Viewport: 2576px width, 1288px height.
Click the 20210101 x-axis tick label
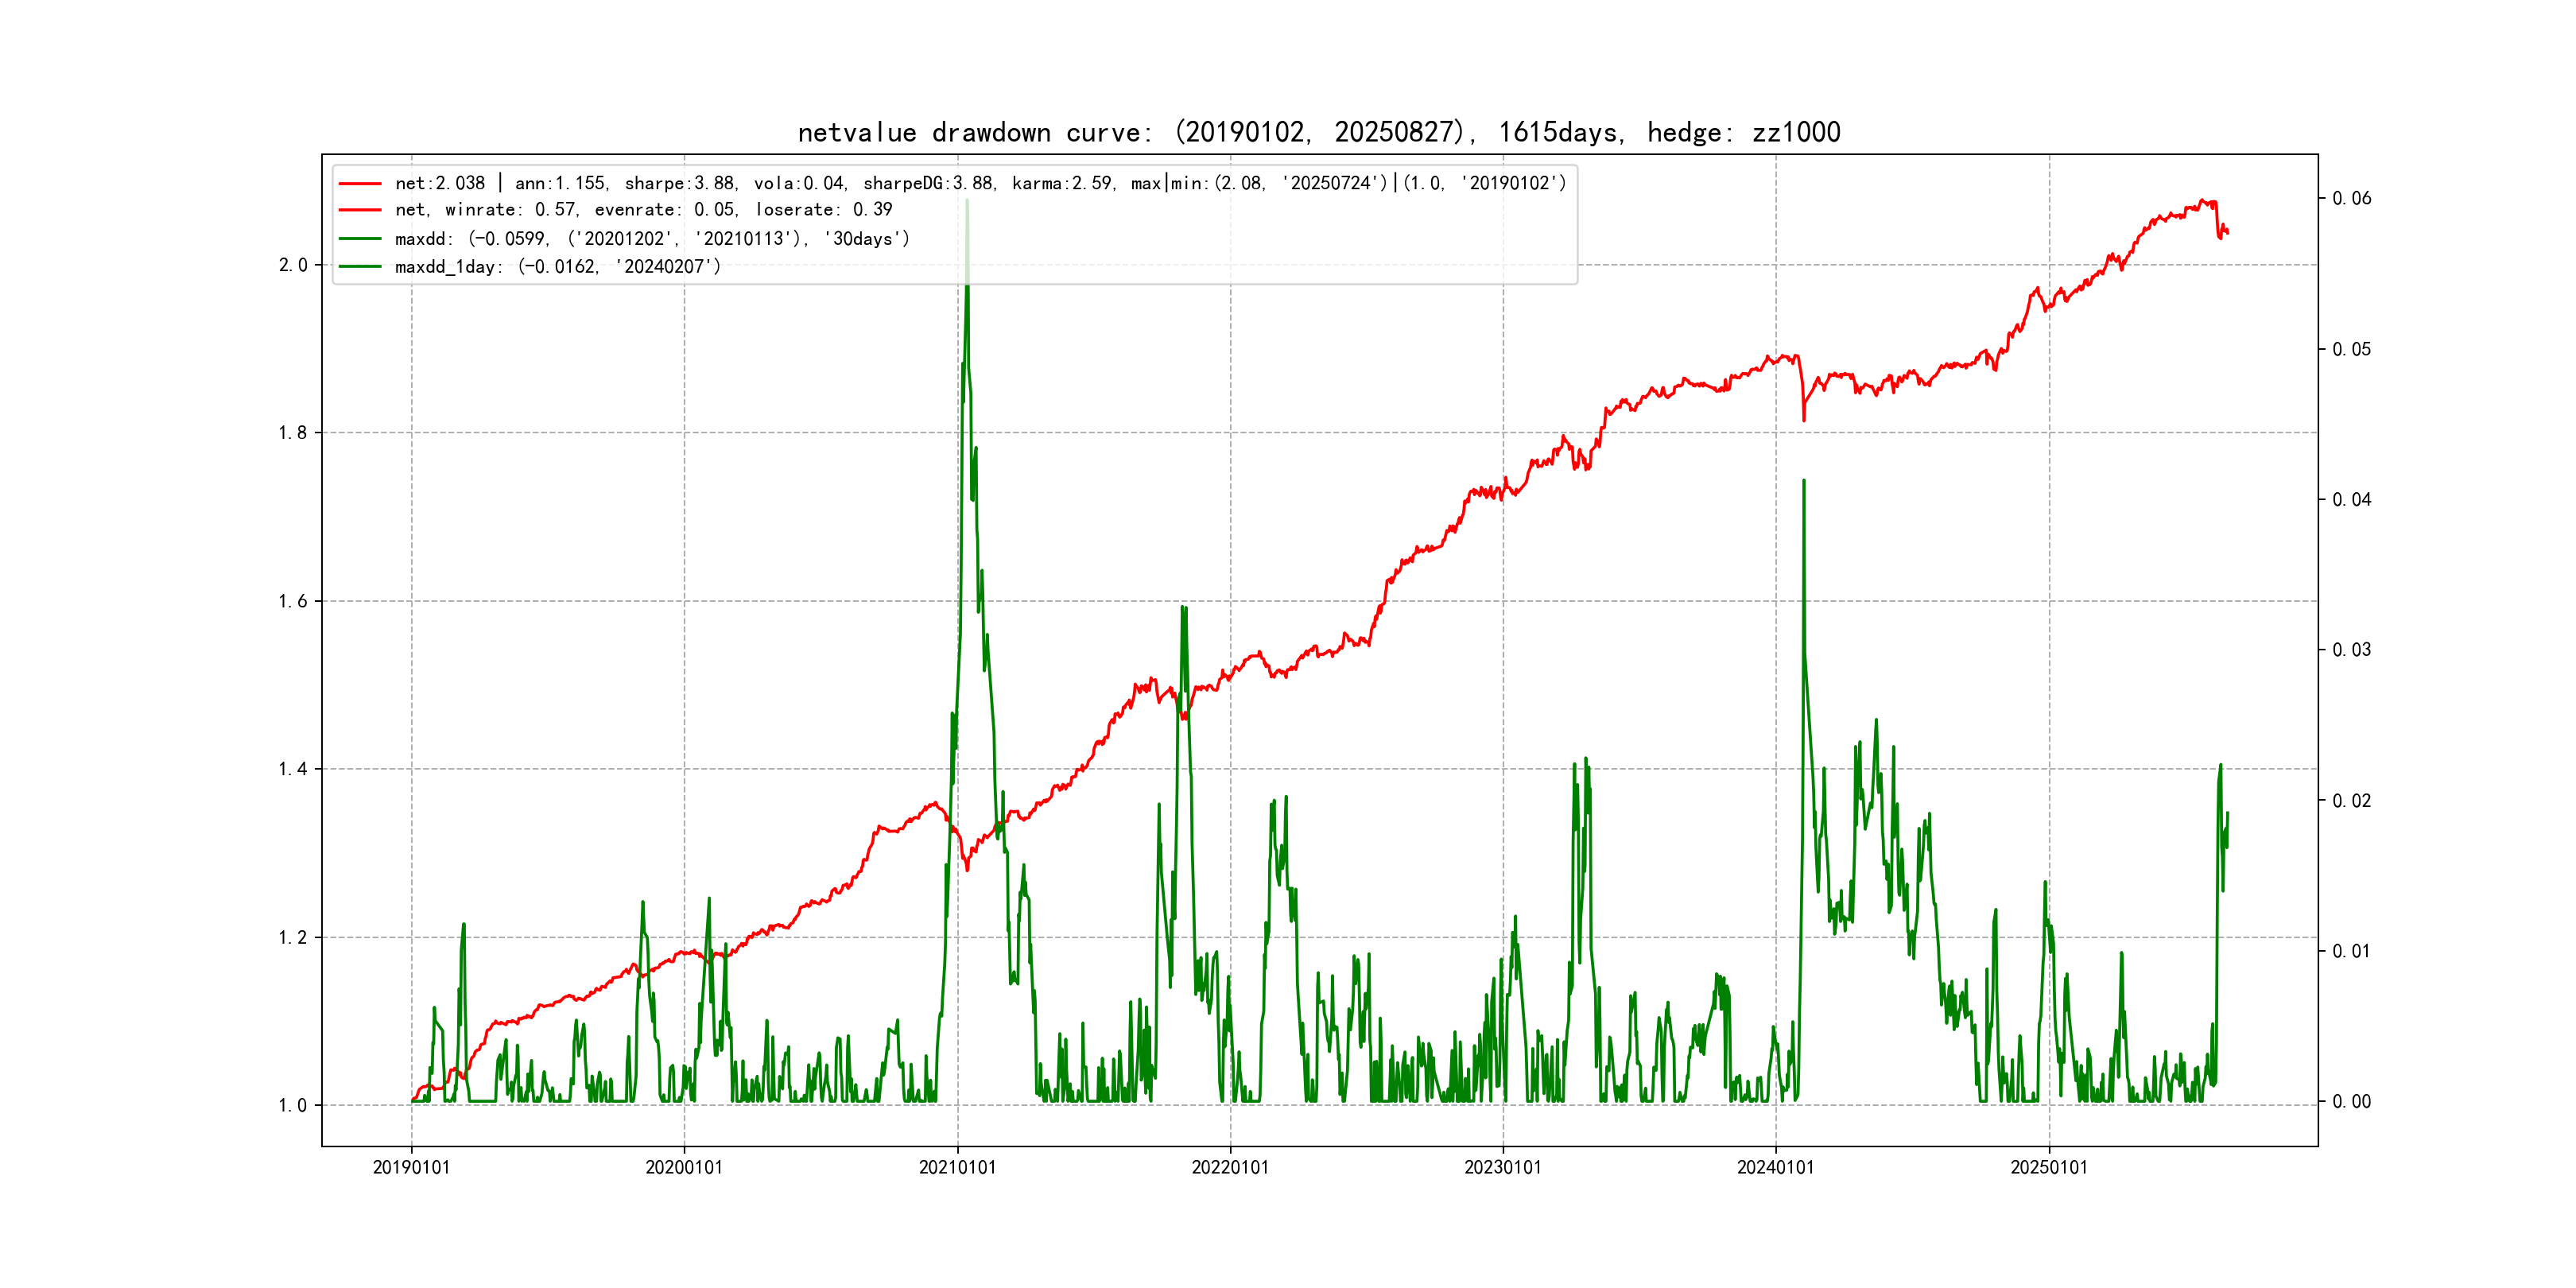point(957,1168)
